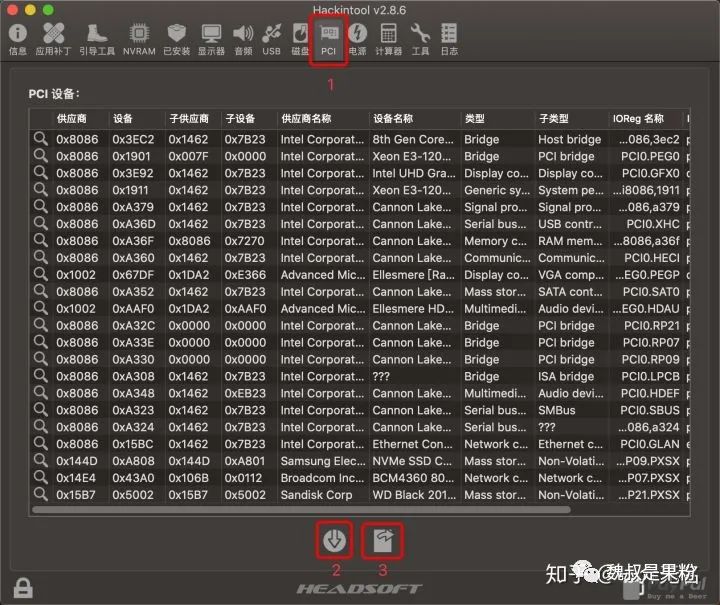Click the horizontal scrollbar under the table
The width and height of the screenshot is (720, 605).
301,510
